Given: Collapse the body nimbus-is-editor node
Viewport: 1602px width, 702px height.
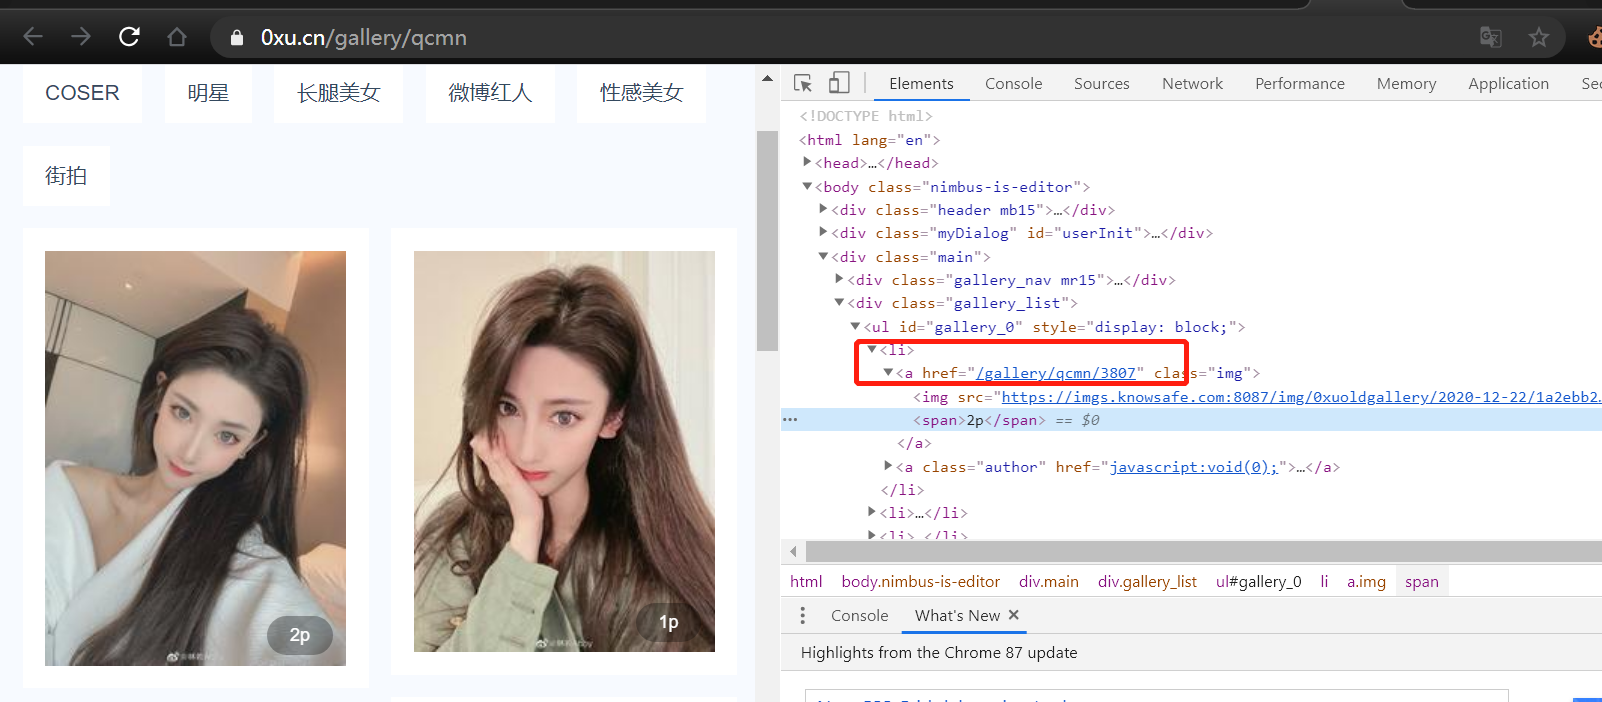Looking at the screenshot, I should pos(807,186).
